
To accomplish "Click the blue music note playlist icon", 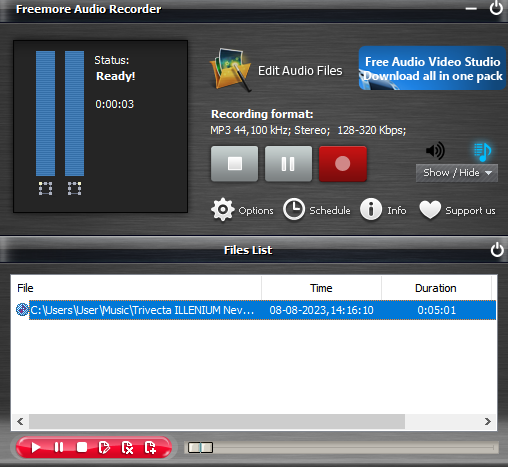I will [x=482, y=151].
